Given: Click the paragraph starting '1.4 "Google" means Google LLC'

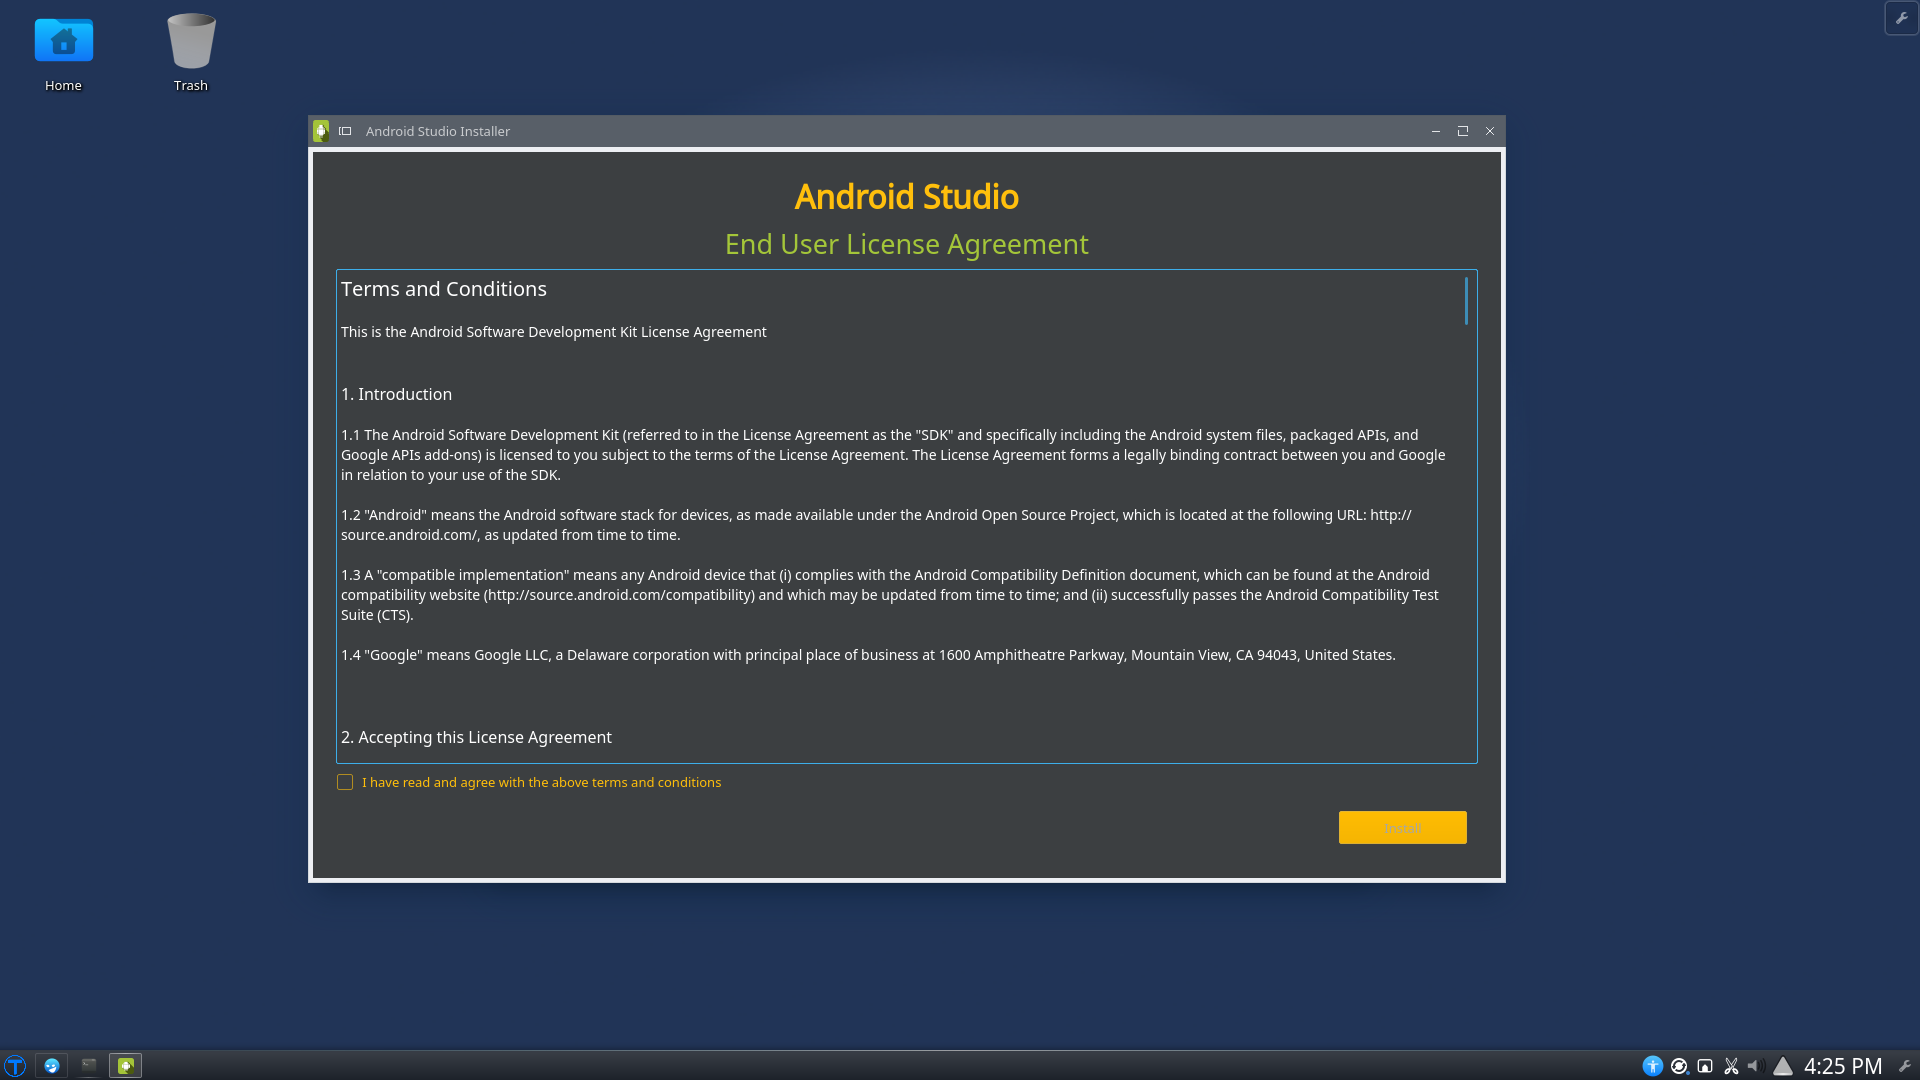Looking at the screenshot, I should 868,655.
